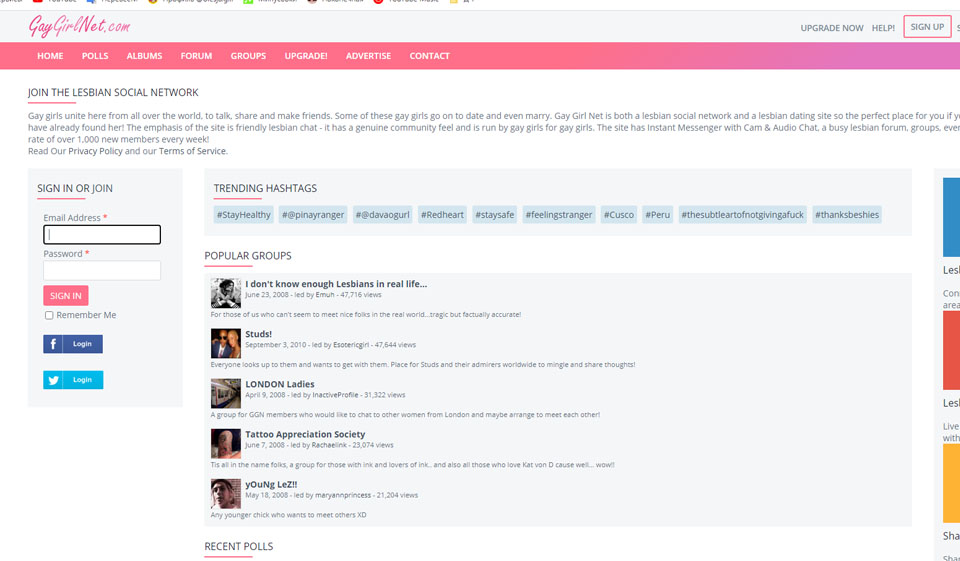
Task: Select the #thanksbeshies hashtag
Action: [847, 214]
